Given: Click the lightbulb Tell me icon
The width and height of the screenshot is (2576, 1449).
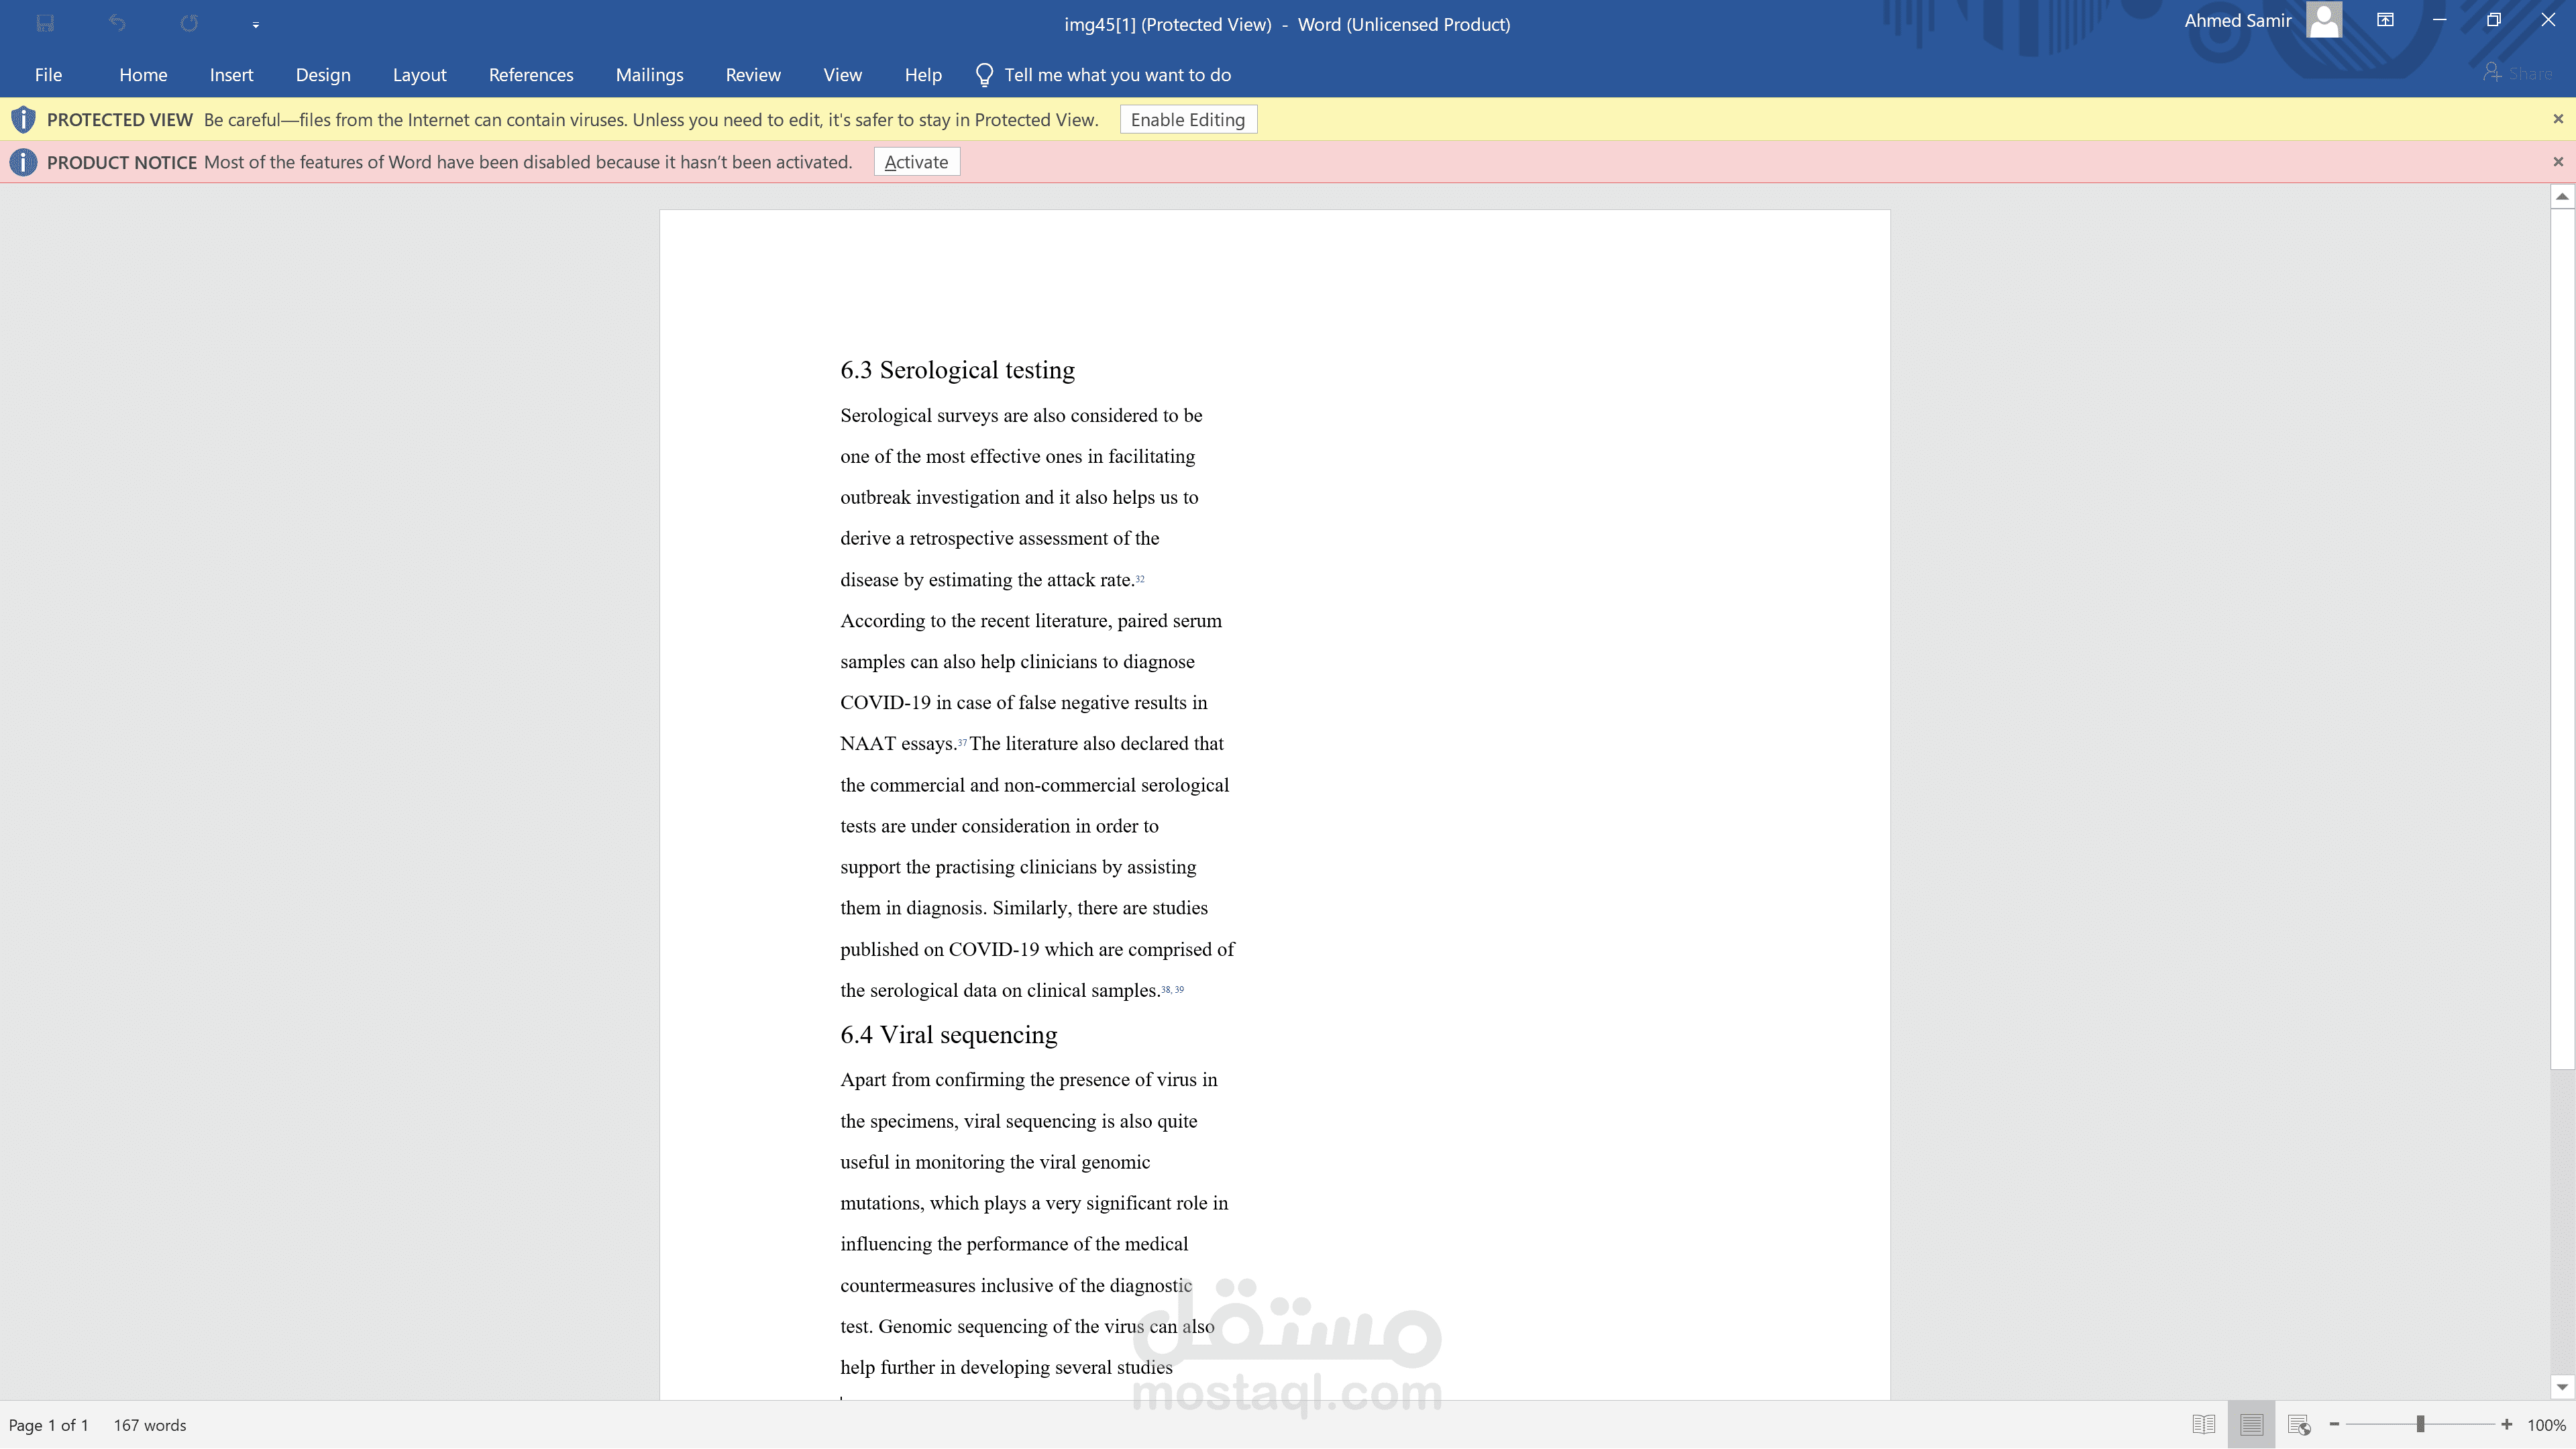Looking at the screenshot, I should pos(984,75).
